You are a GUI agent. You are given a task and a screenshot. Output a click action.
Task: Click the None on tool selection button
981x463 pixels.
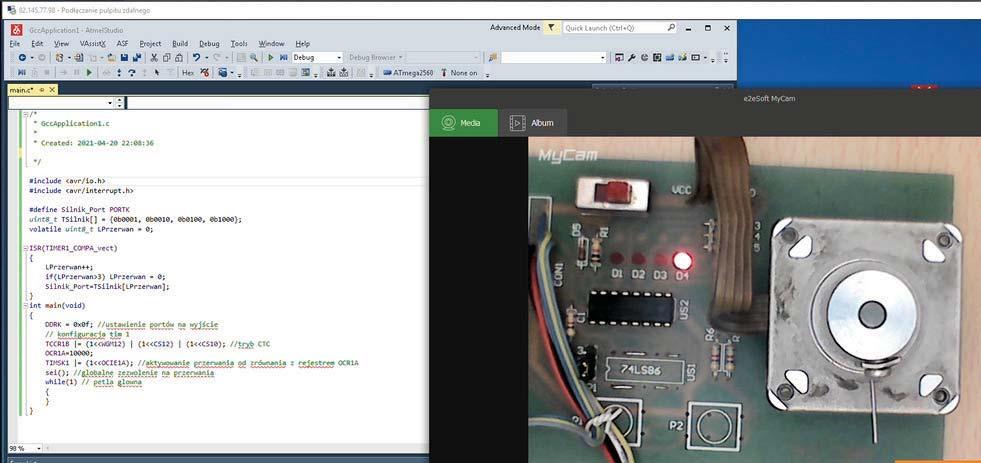459,73
